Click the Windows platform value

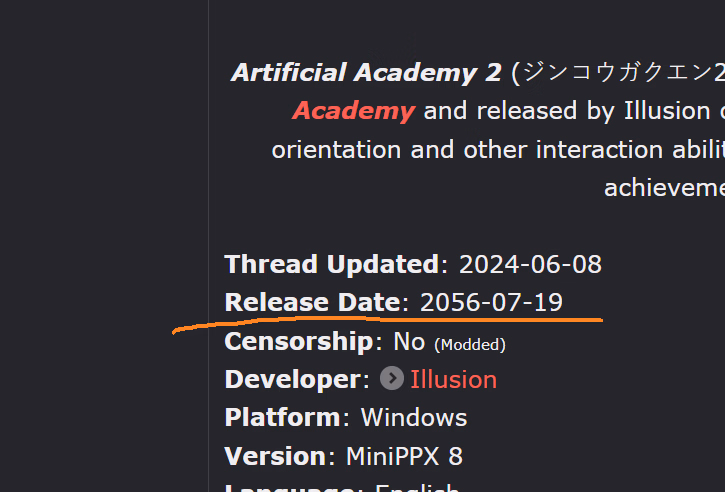414,417
